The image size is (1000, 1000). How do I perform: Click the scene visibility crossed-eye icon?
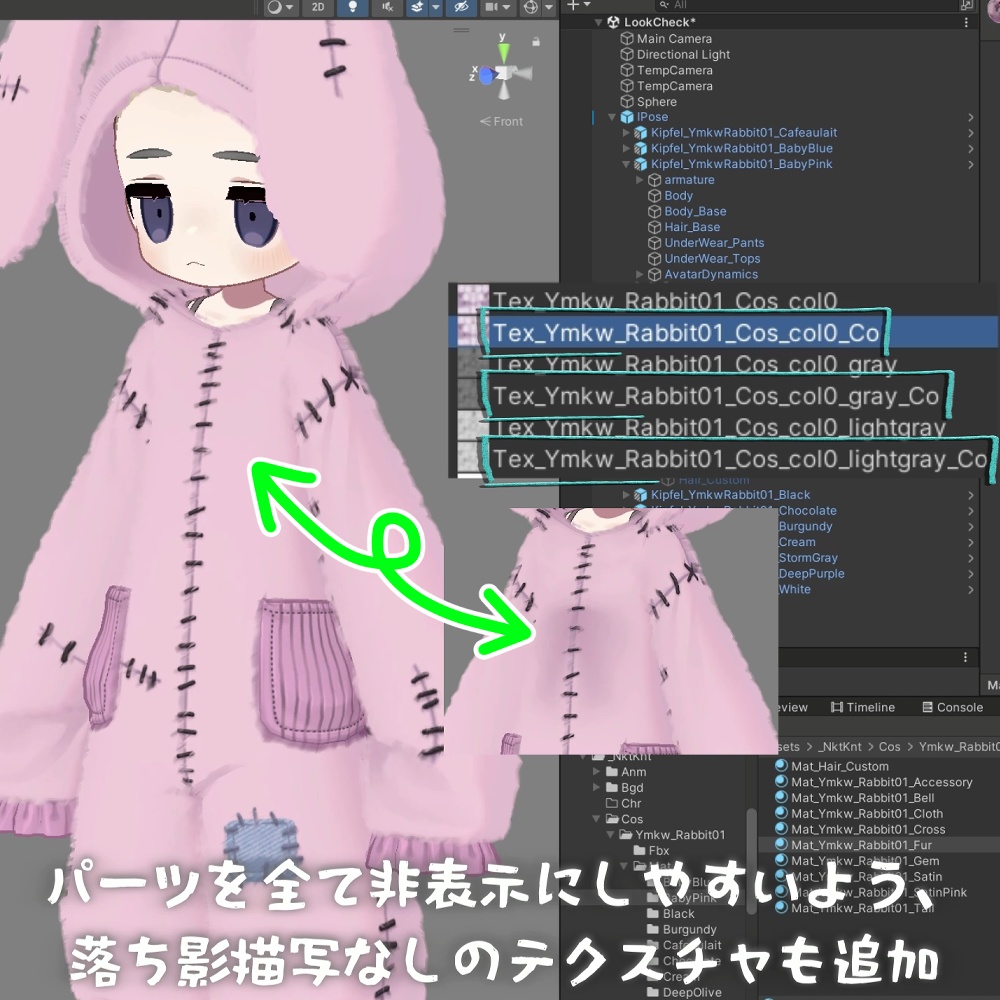click(463, 7)
